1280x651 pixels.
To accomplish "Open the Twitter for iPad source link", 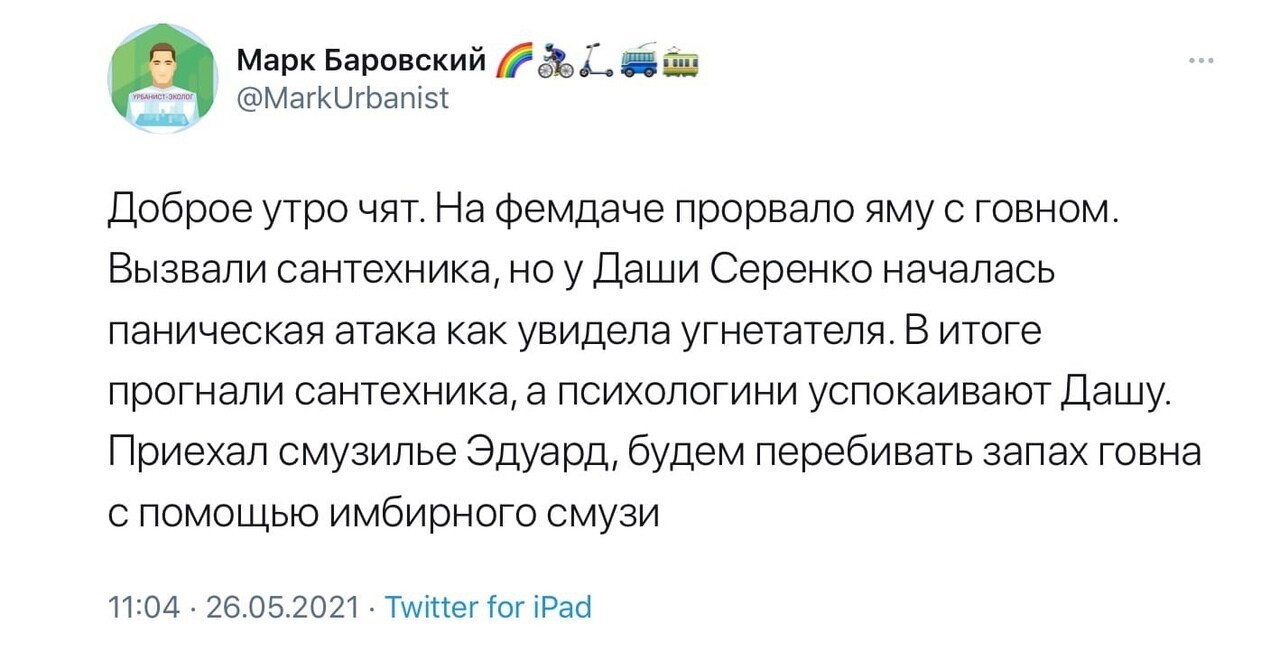I will [488, 606].
